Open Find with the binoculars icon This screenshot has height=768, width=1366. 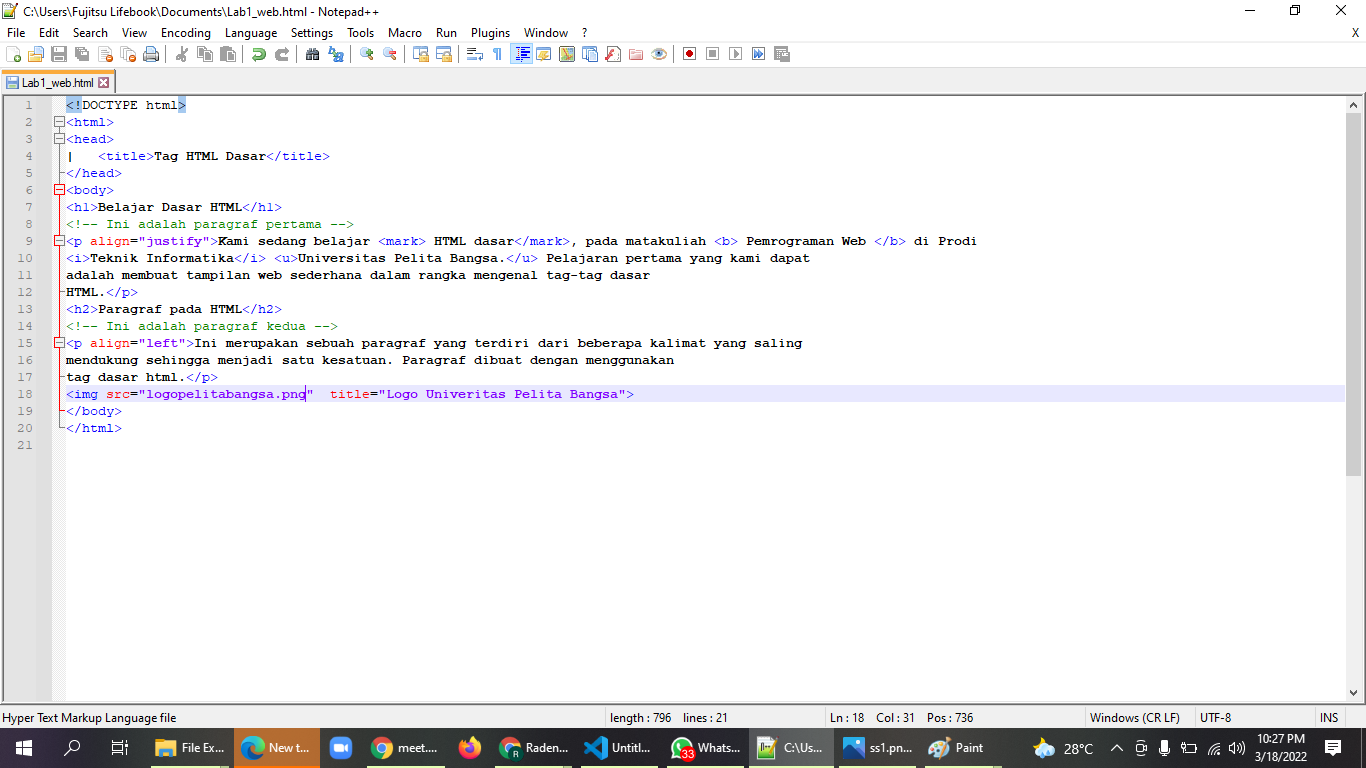(313, 54)
